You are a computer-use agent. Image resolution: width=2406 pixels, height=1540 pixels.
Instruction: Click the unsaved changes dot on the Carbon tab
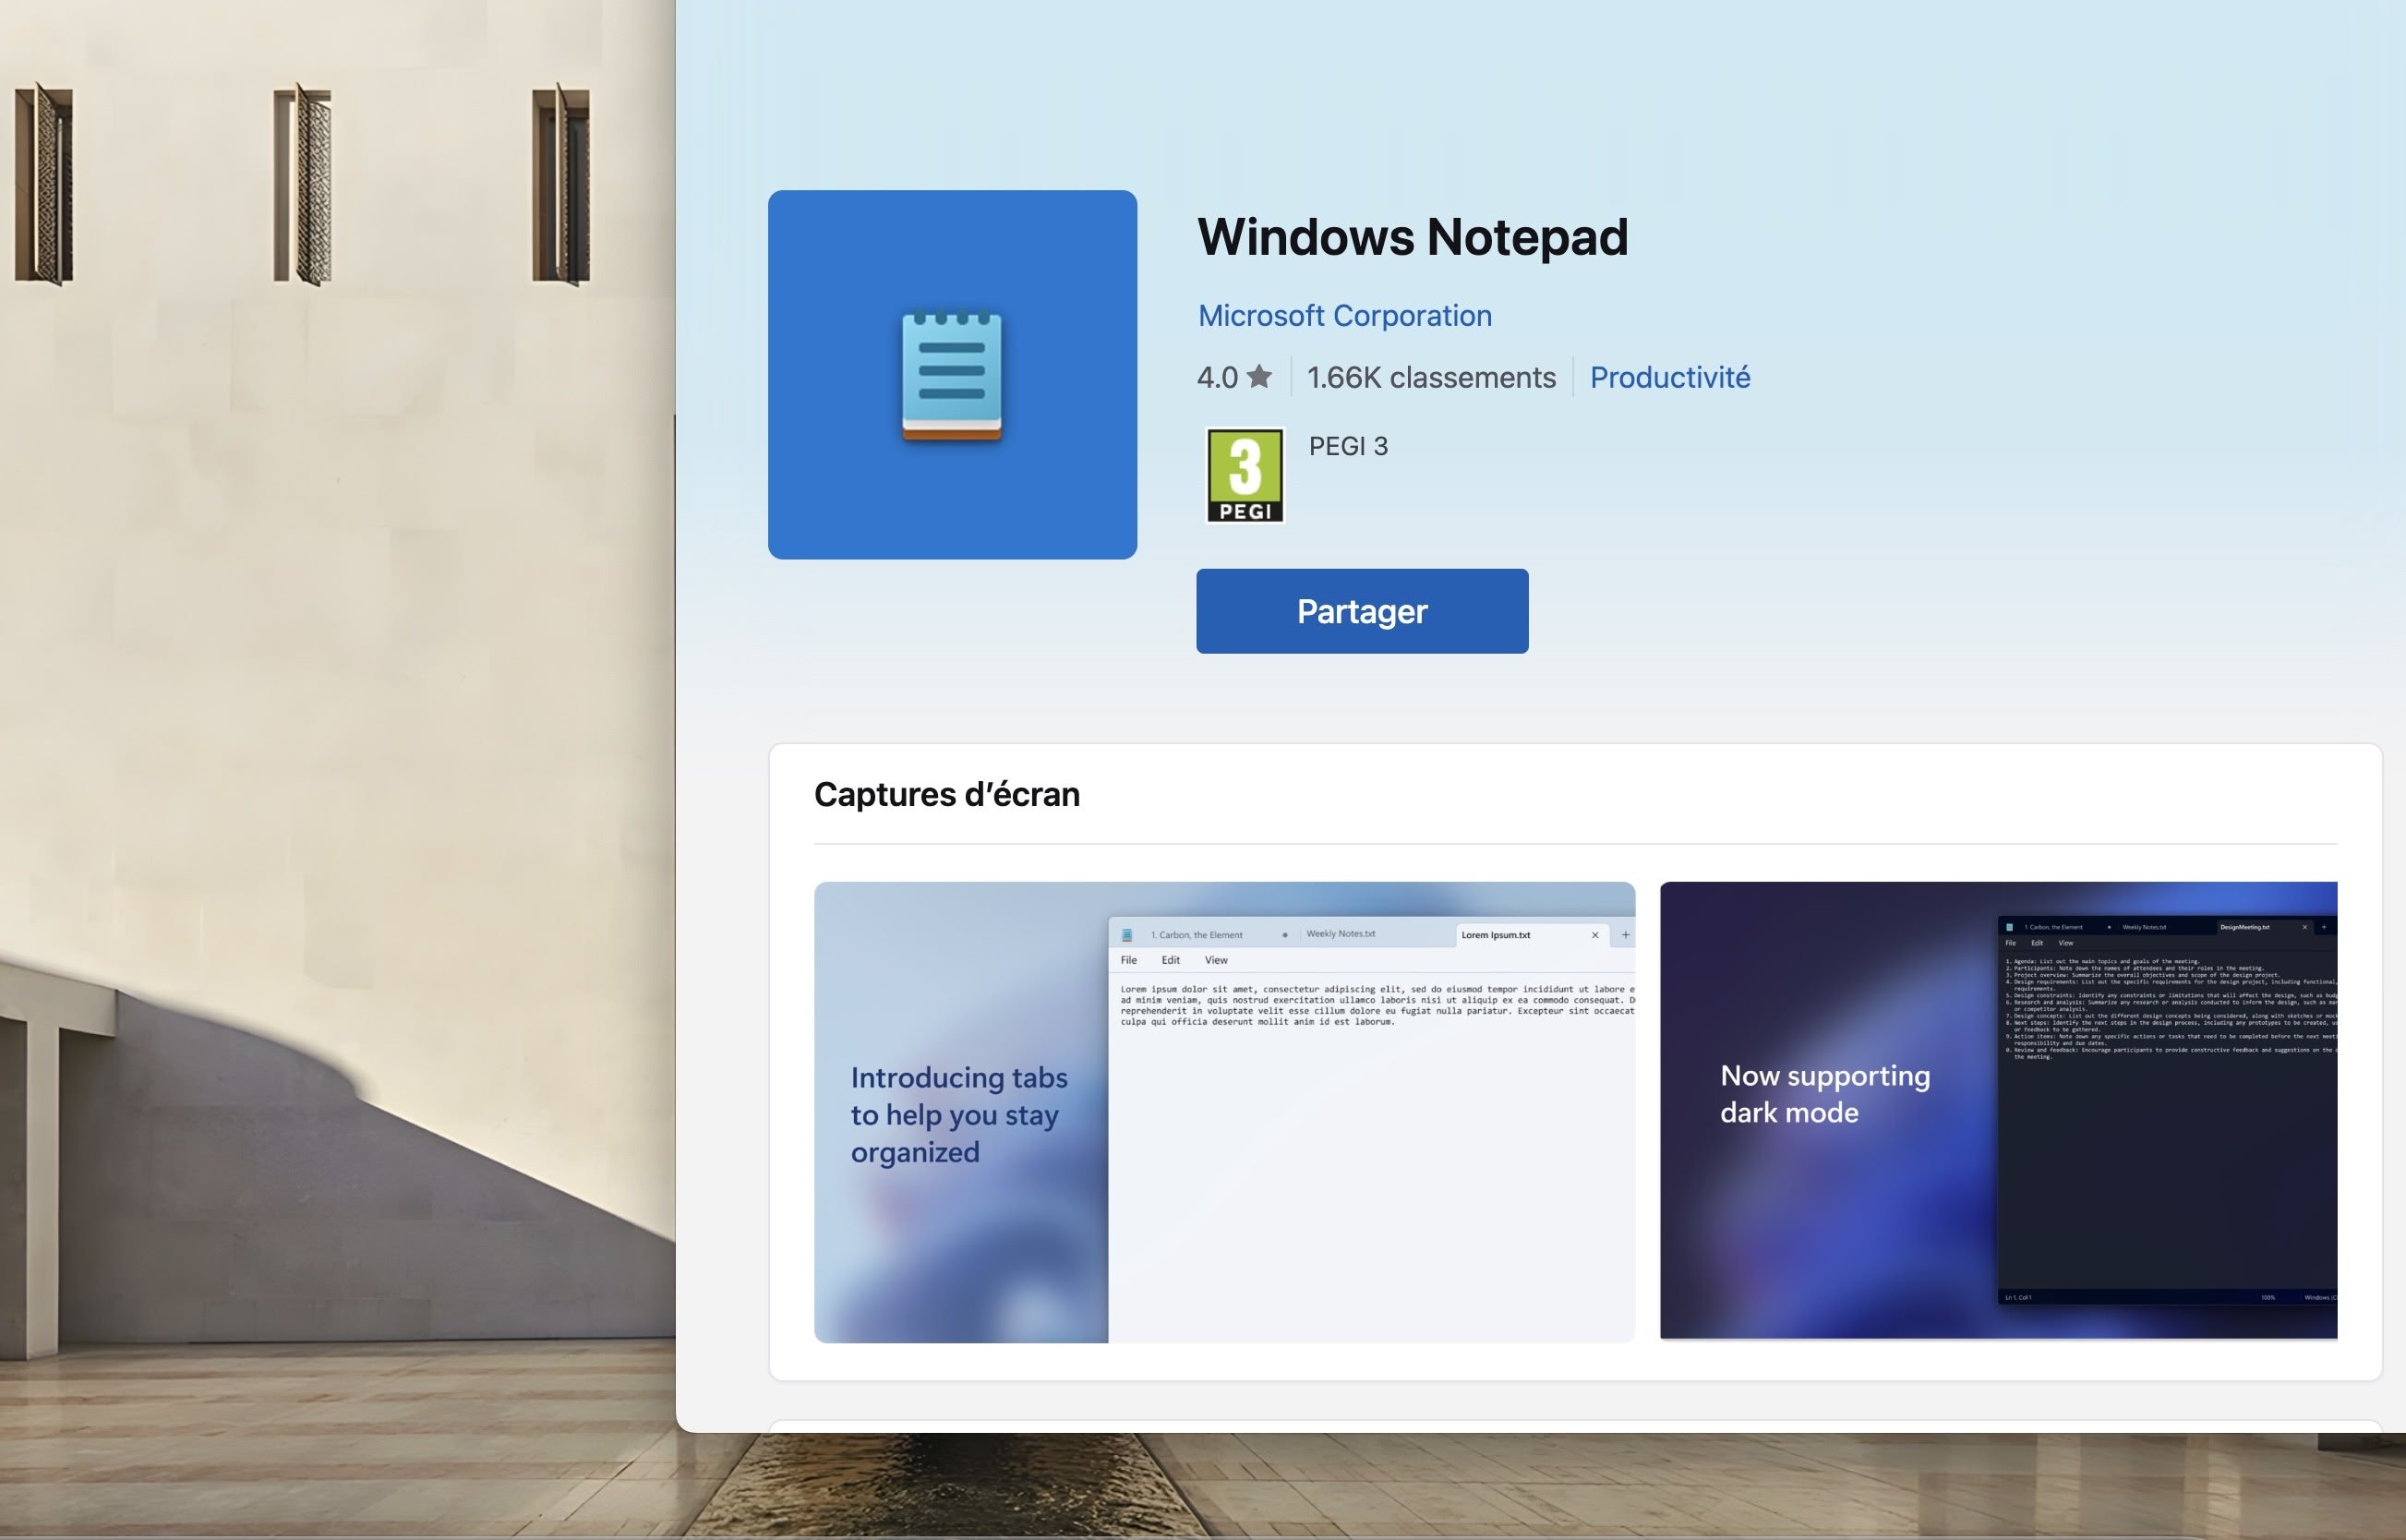1286,934
